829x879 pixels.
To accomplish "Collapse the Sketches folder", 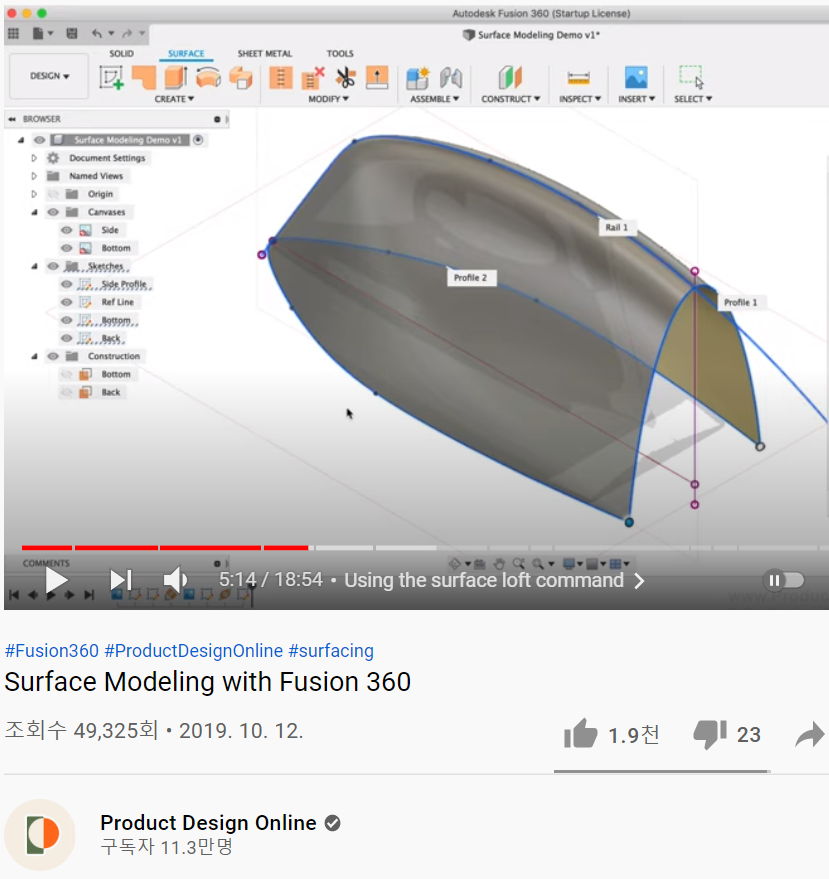I will [33, 265].
